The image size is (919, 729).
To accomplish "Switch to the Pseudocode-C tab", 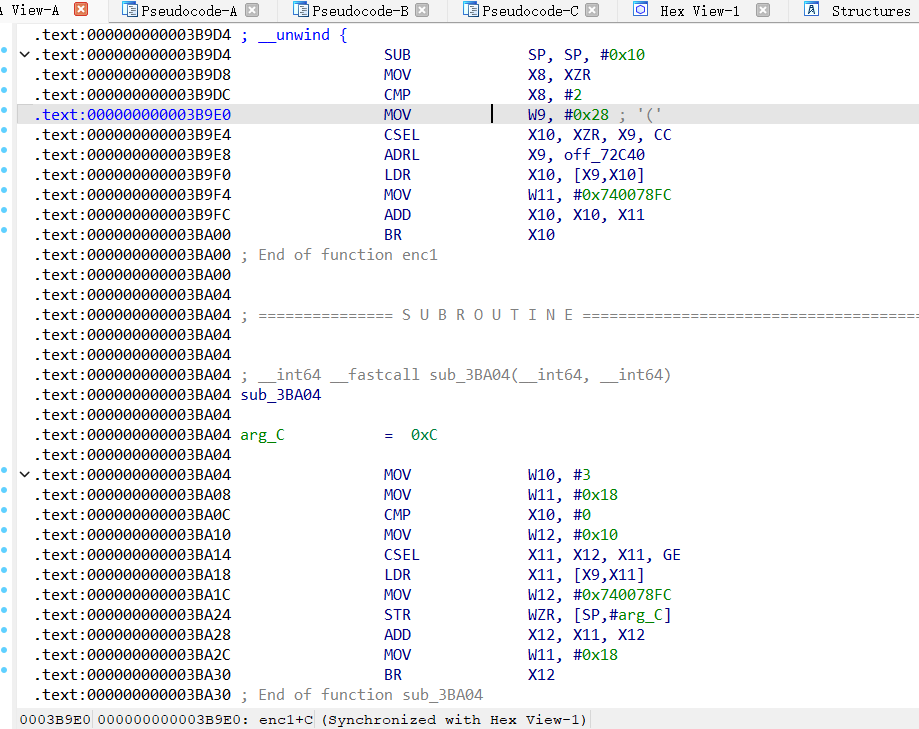I will click(x=530, y=11).
